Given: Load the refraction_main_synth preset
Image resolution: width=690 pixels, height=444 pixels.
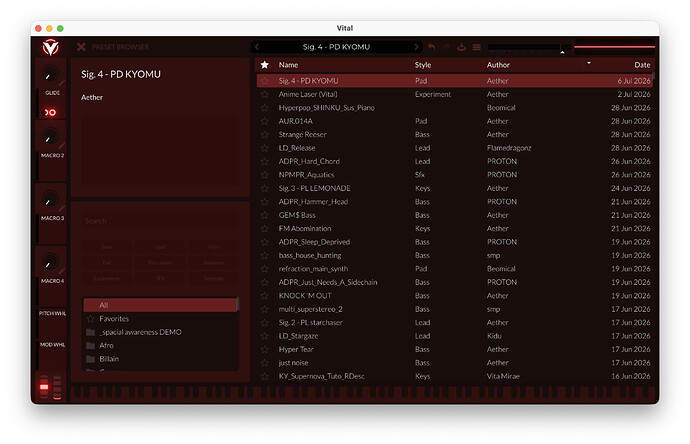Looking at the screenshot, I should coord(455,269).
